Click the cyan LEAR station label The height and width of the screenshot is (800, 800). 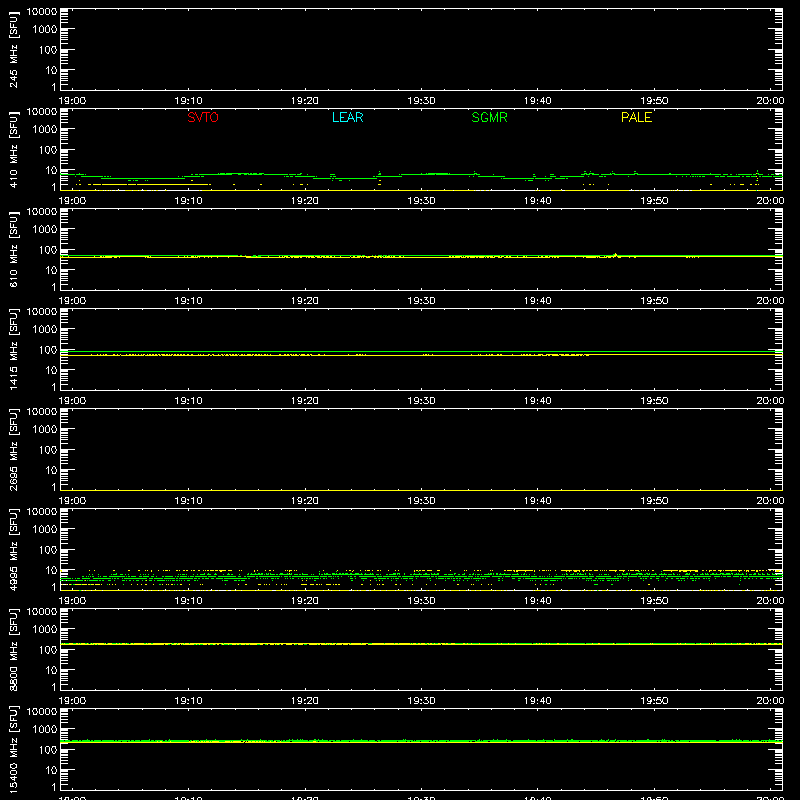point(347,117)
